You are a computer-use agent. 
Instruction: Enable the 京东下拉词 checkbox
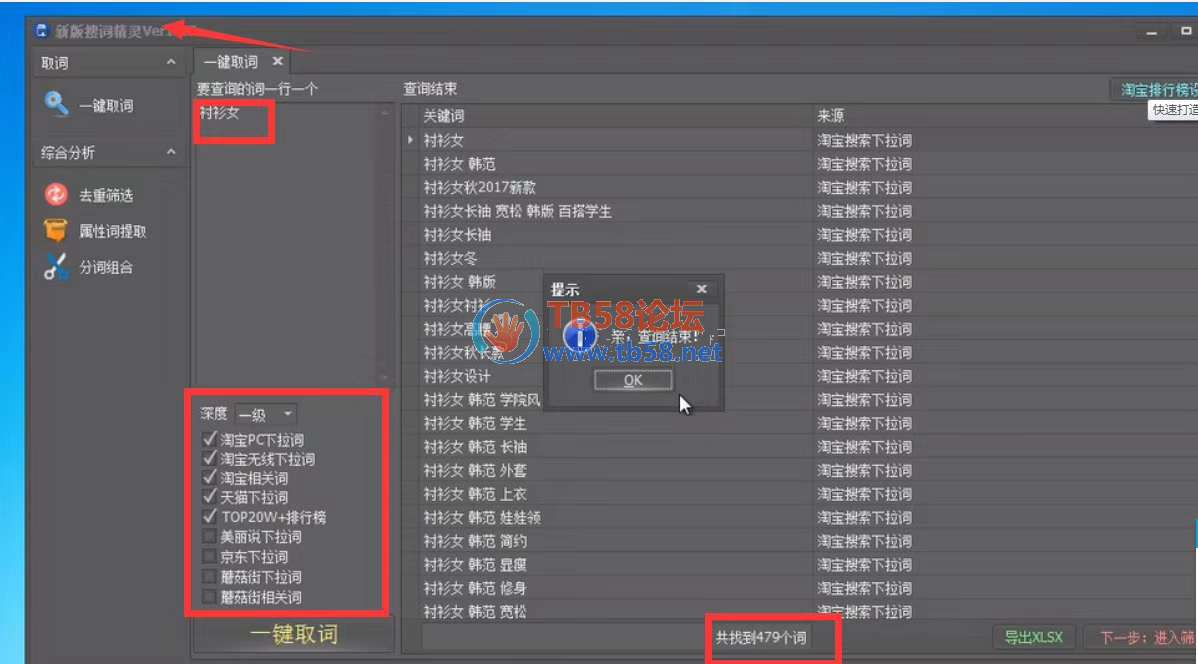click(209, 557)
